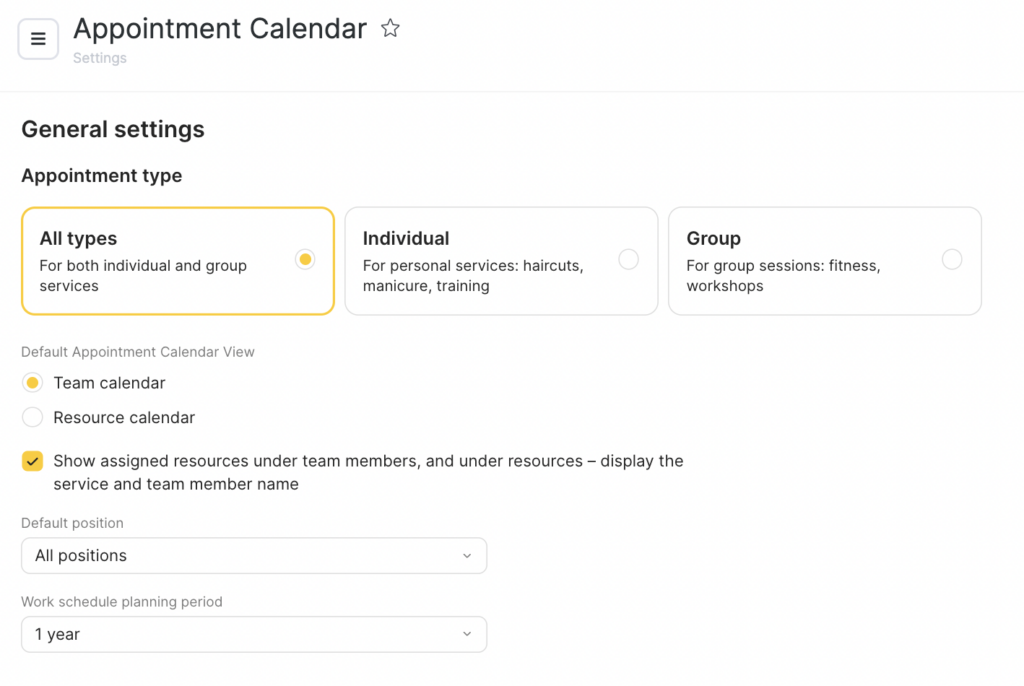
Task: Choose the Resource calendar radio button
Action: point(33,418)
